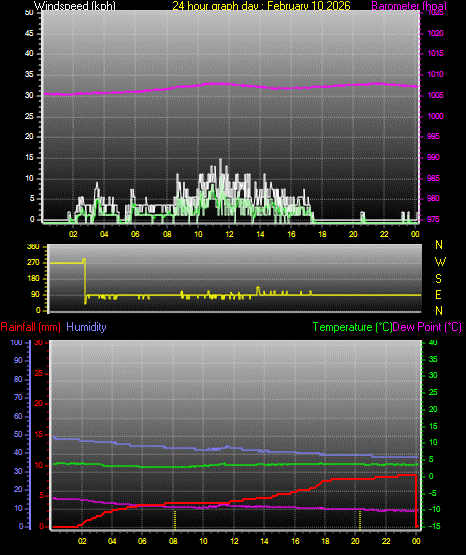Click hour 22 under the rainfall graph
The height and width of the screenshot is (555, 466).
tap(386, 541)
